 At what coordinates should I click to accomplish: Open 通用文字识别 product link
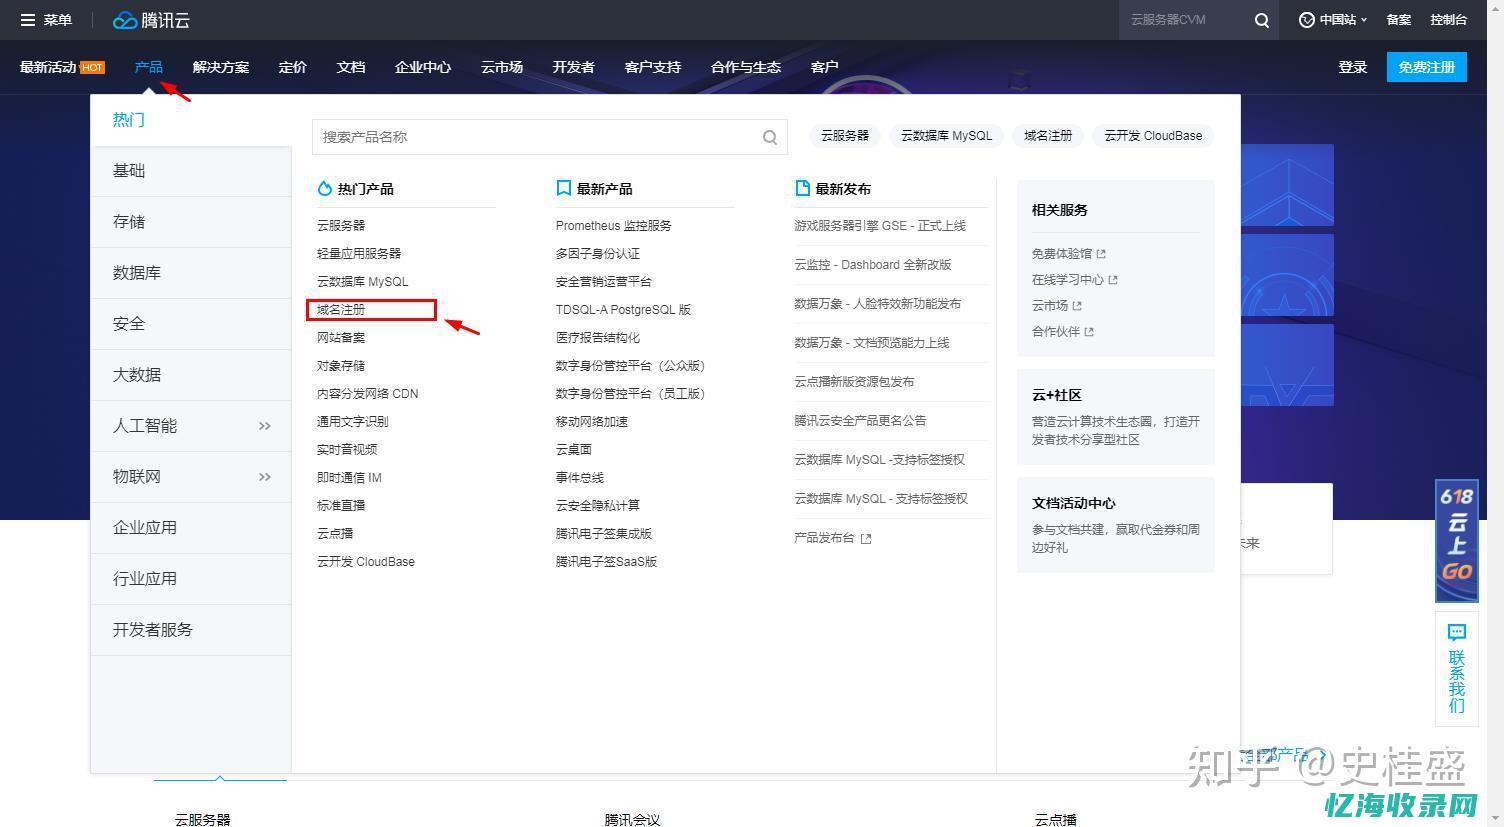[353, 422]
